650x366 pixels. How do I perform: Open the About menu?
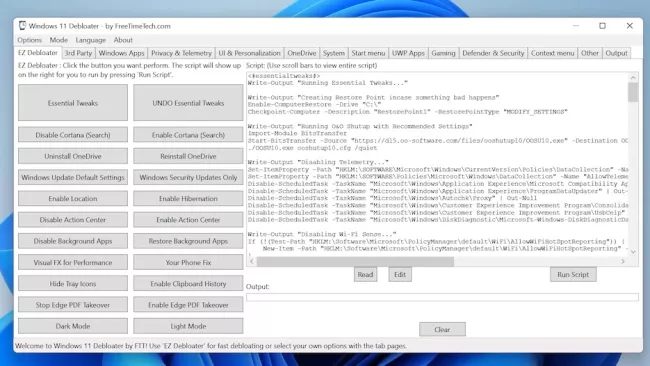point(123,40)
